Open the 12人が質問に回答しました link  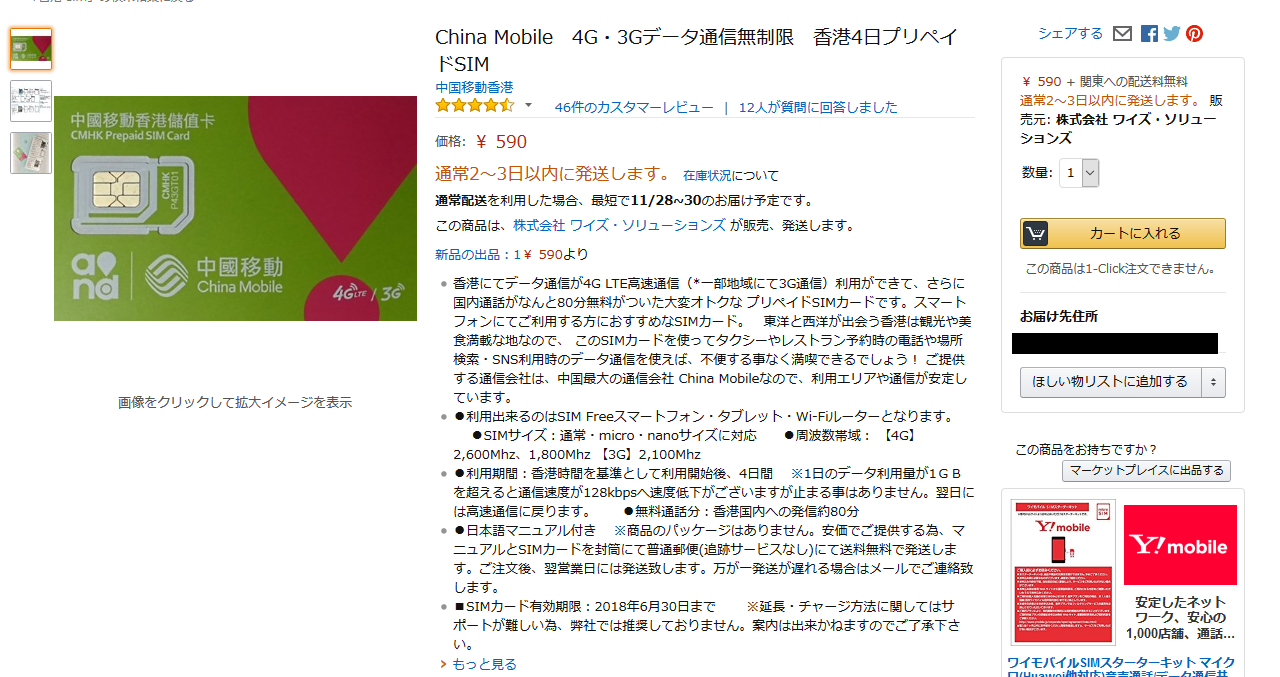818,107
